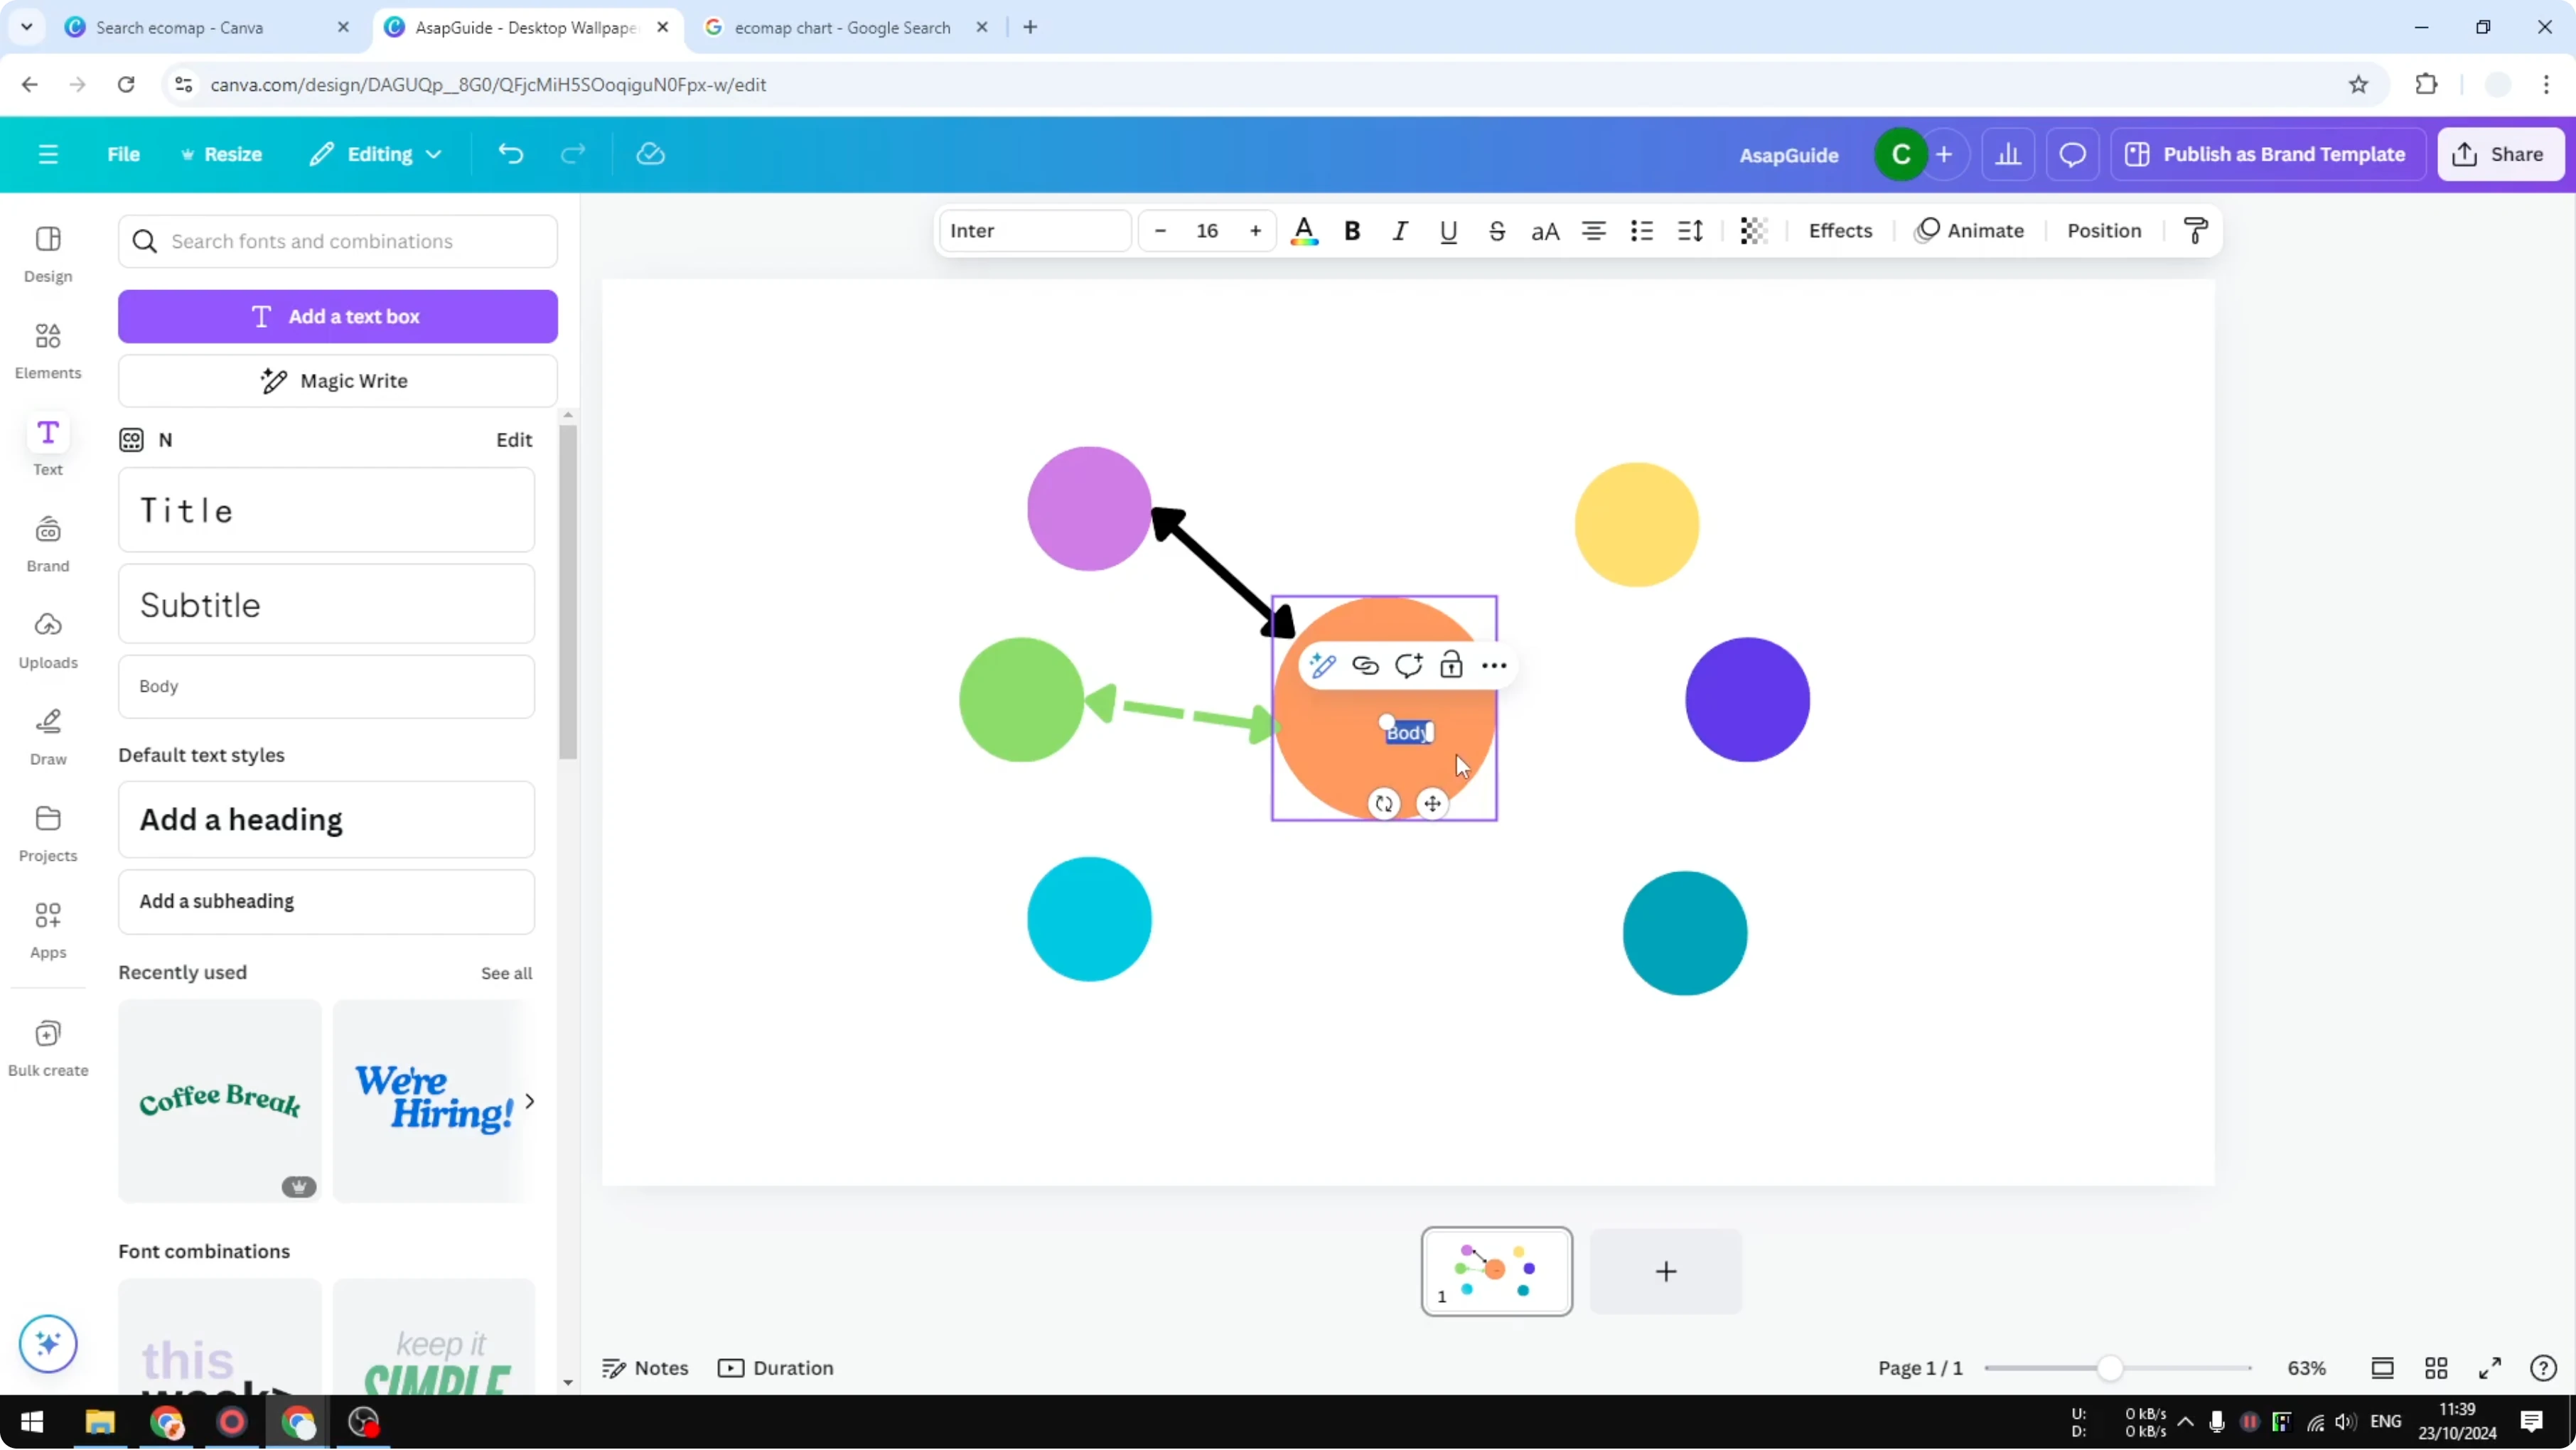Select the page 1 thumbnail
2576x1450 pixels.
coord(1496,1271)
